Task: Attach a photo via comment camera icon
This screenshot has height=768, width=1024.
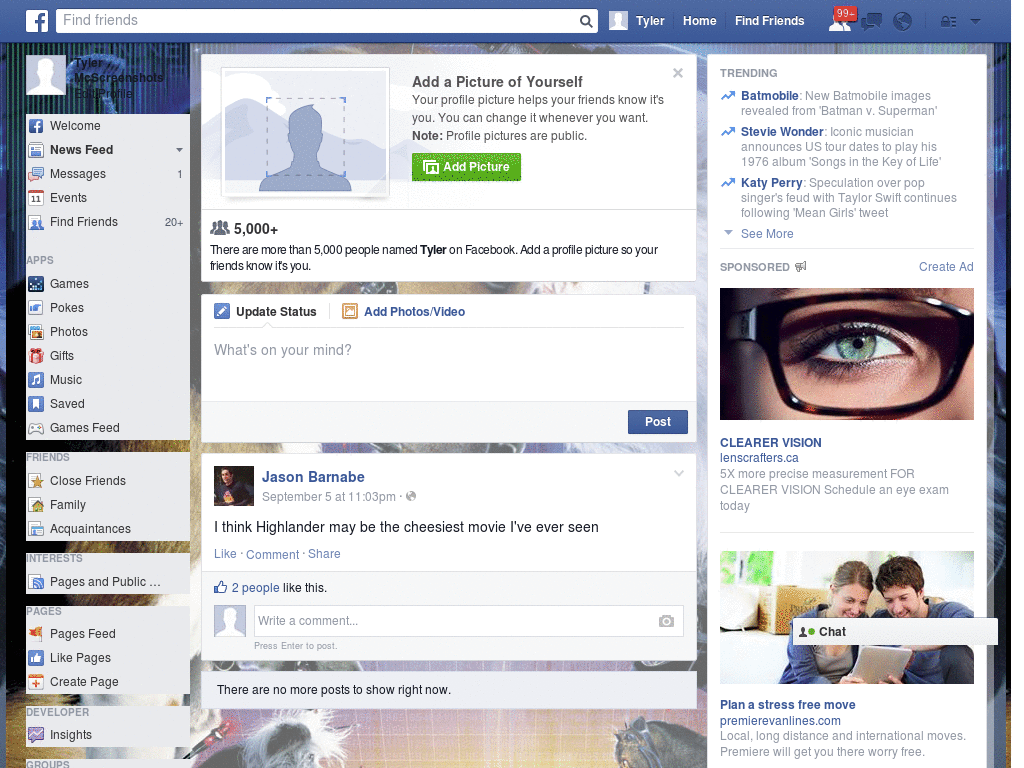Action: click(x=666, y=621)
